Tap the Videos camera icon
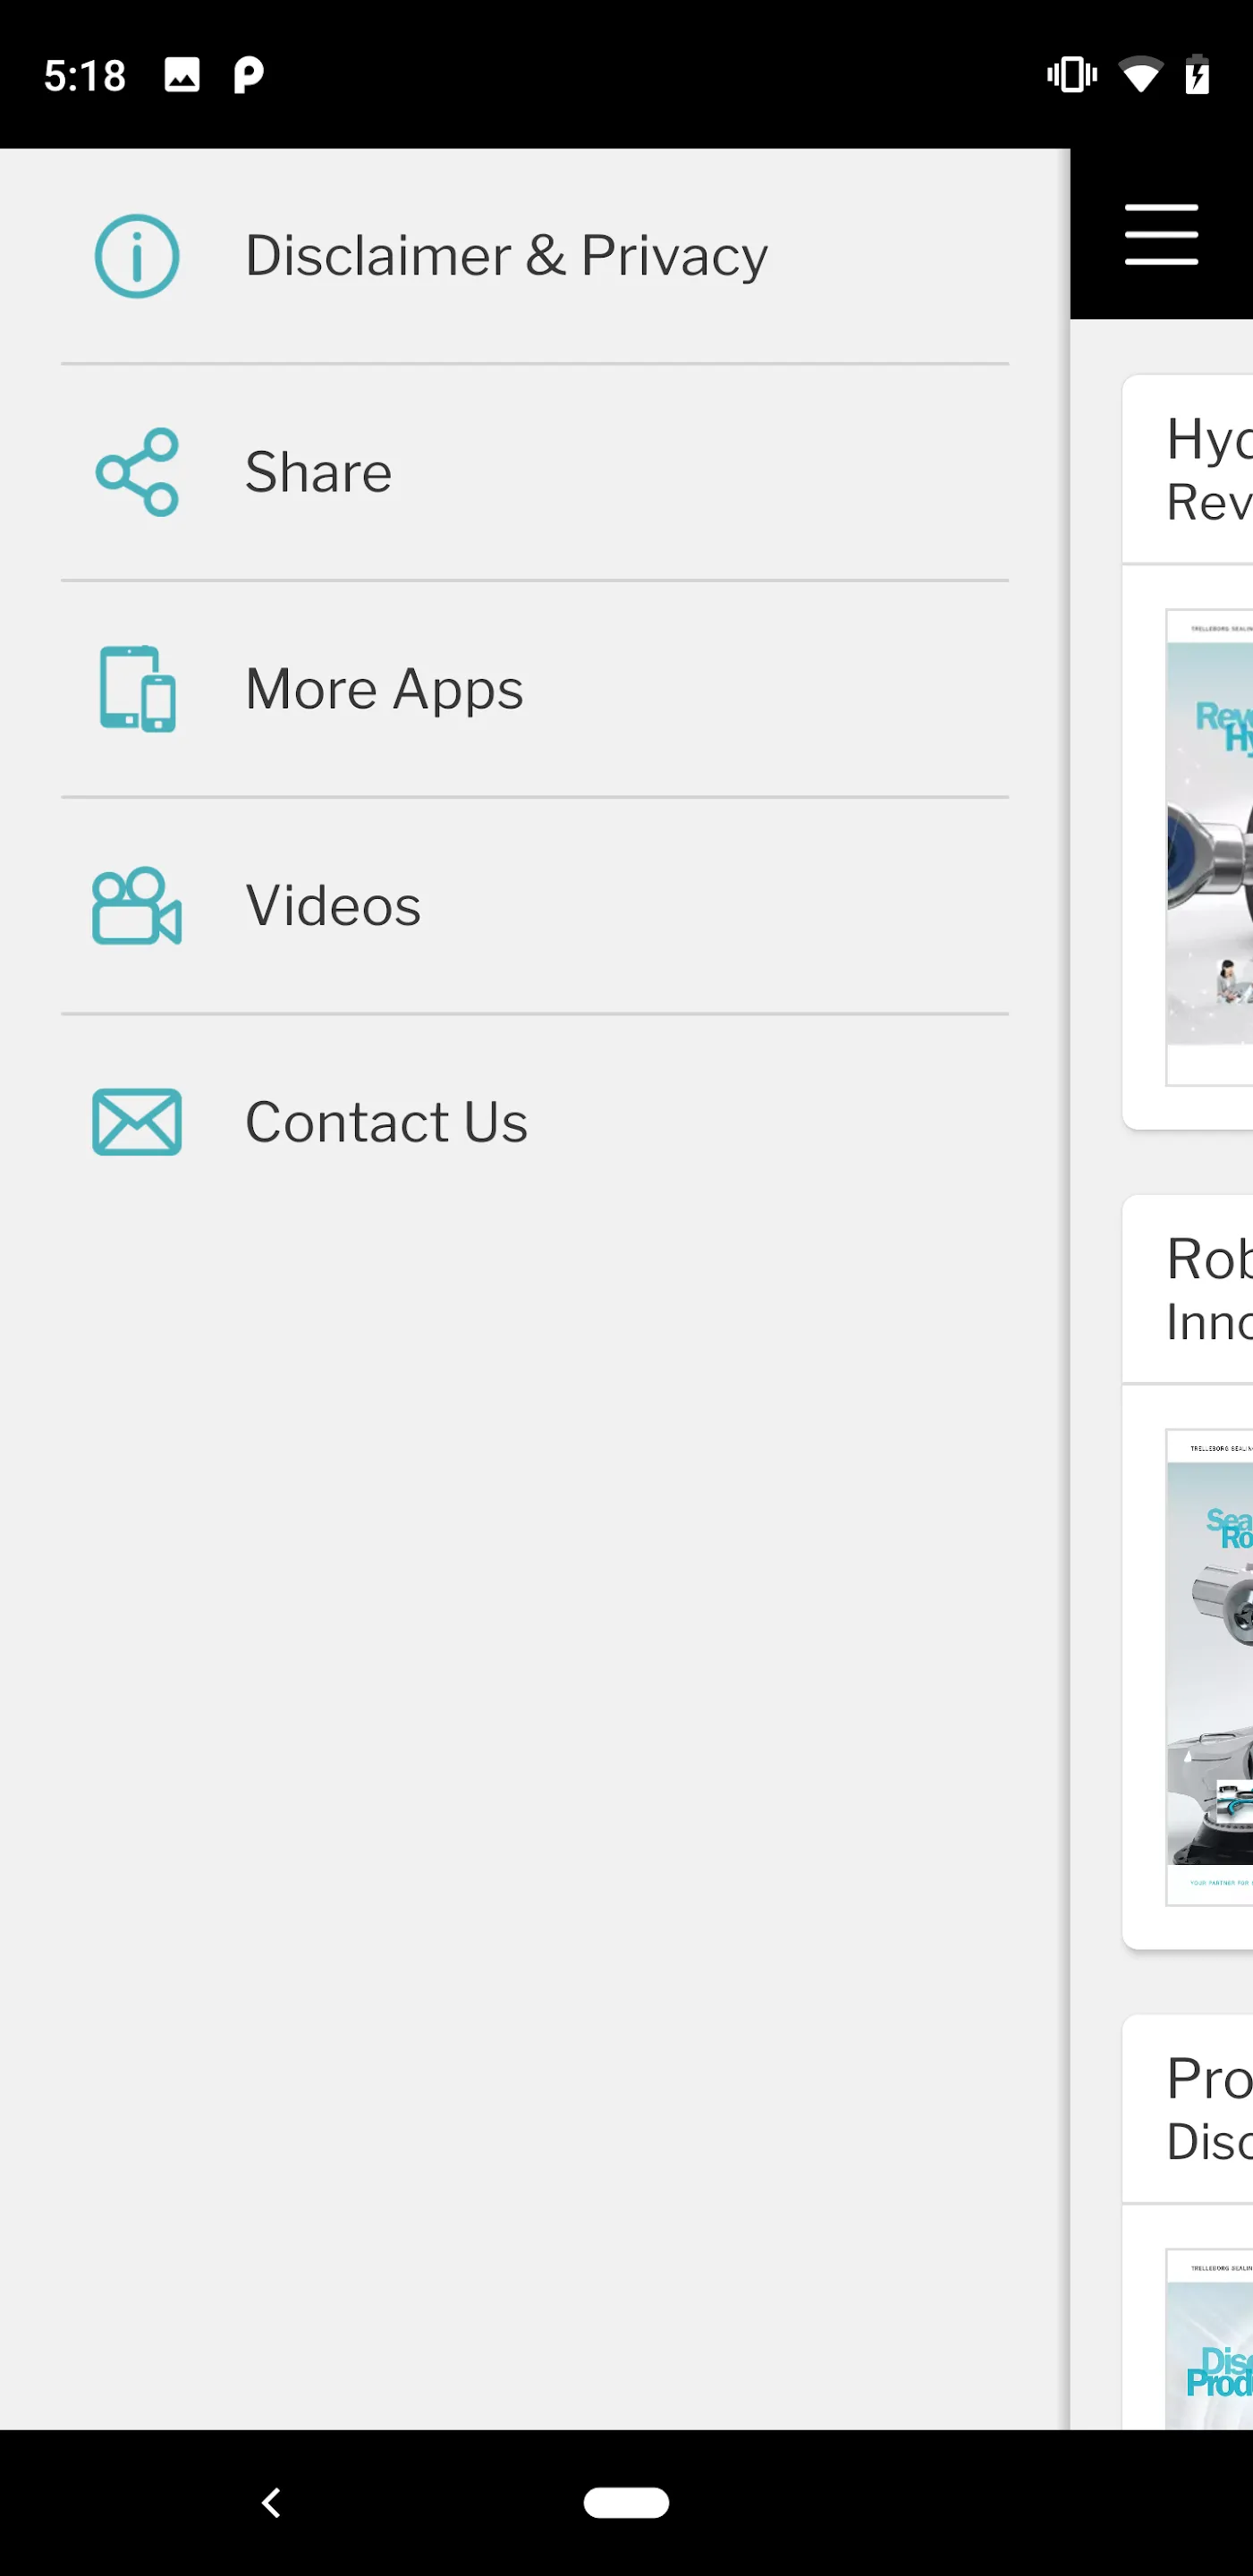This screenshot has height=2576, width=1253. (x=137, y=906)
